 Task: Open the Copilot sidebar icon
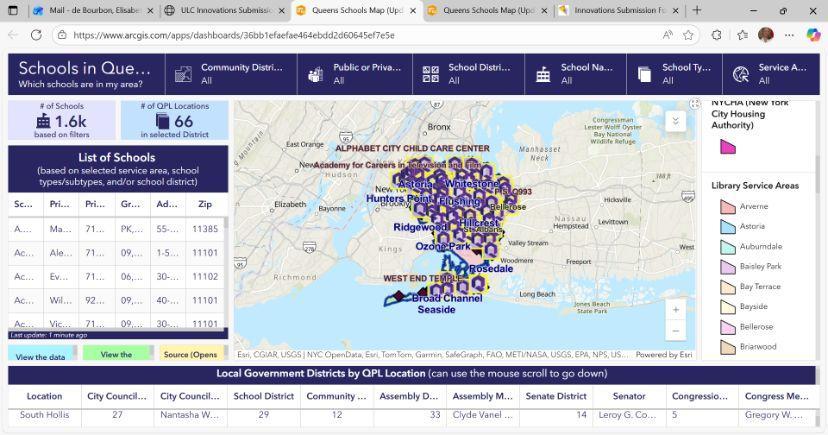(x=813, y=34)
